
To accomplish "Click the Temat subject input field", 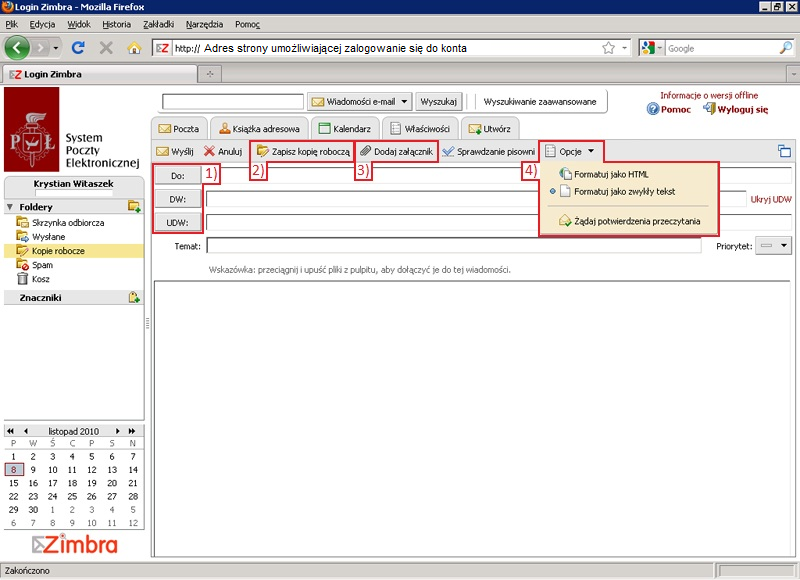I will tap(453, 245).
